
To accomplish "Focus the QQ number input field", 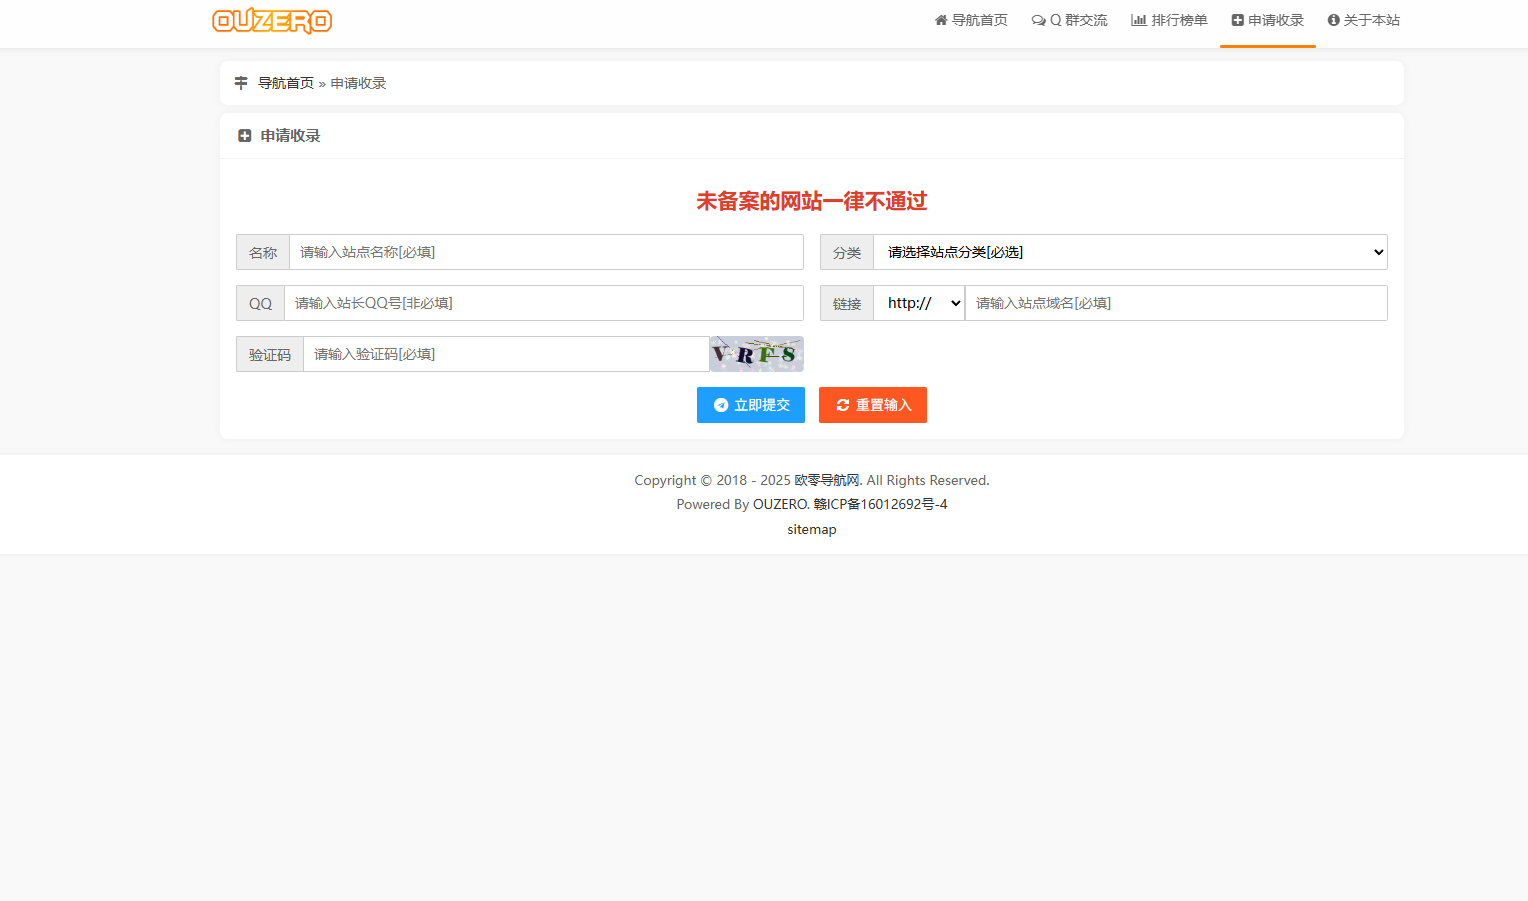I will 543,303.
